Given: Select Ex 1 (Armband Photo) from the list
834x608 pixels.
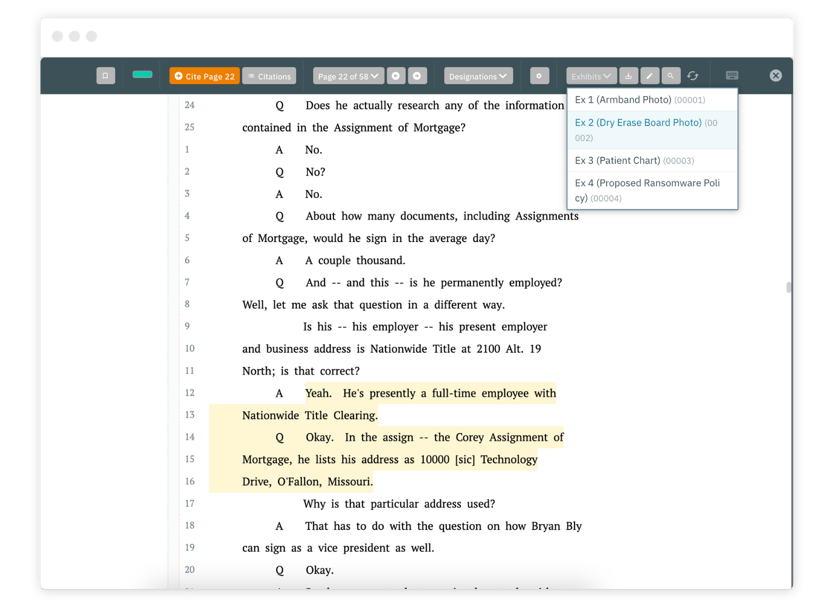Looking at the screenshot, I should (x=640, y=99).
